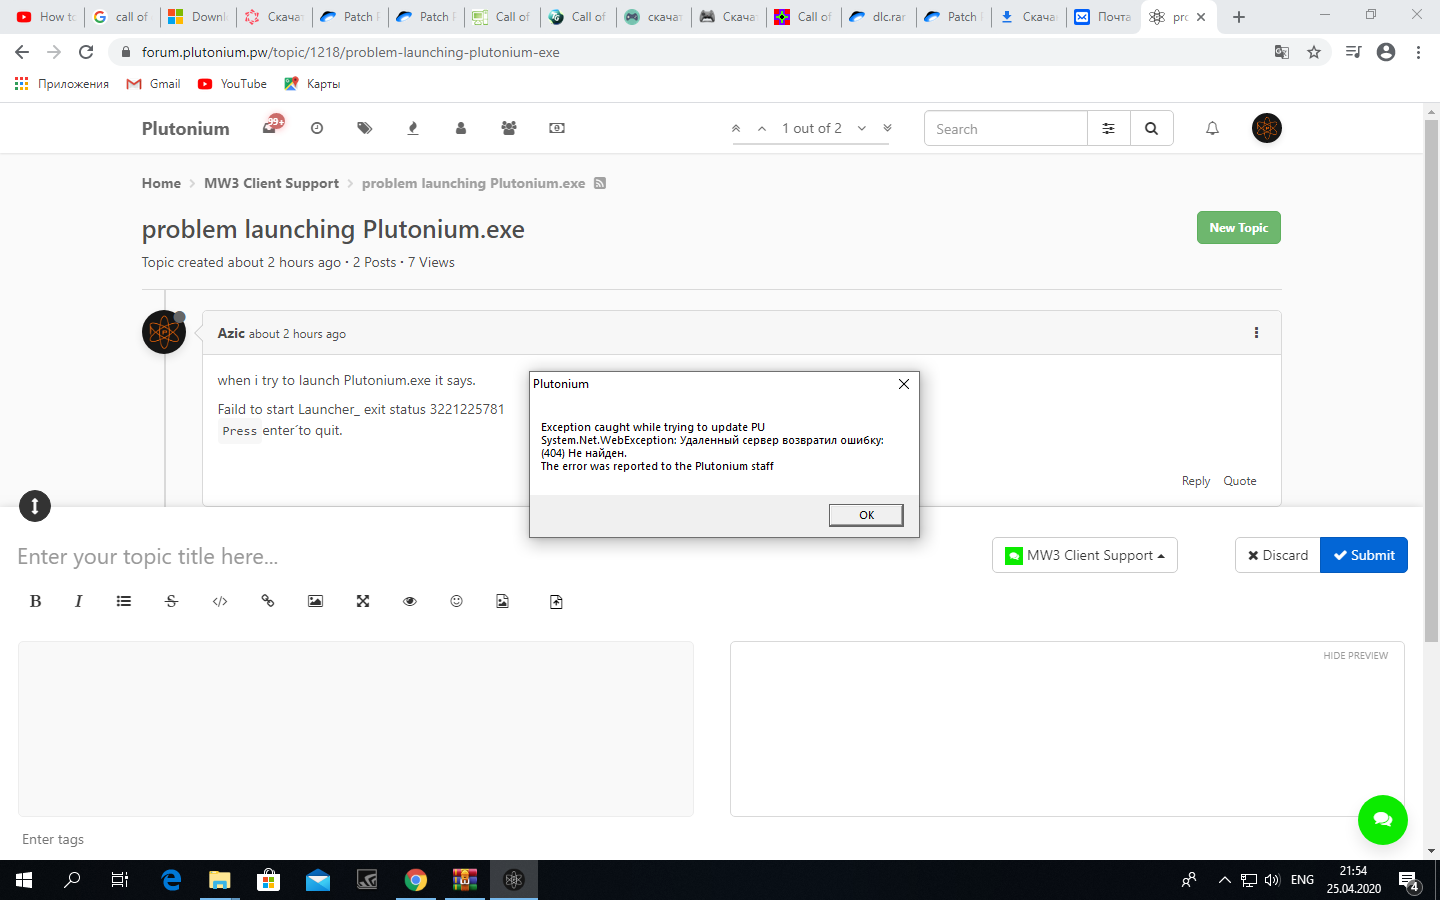Open advanced search options next to Search

(1108, 128)
